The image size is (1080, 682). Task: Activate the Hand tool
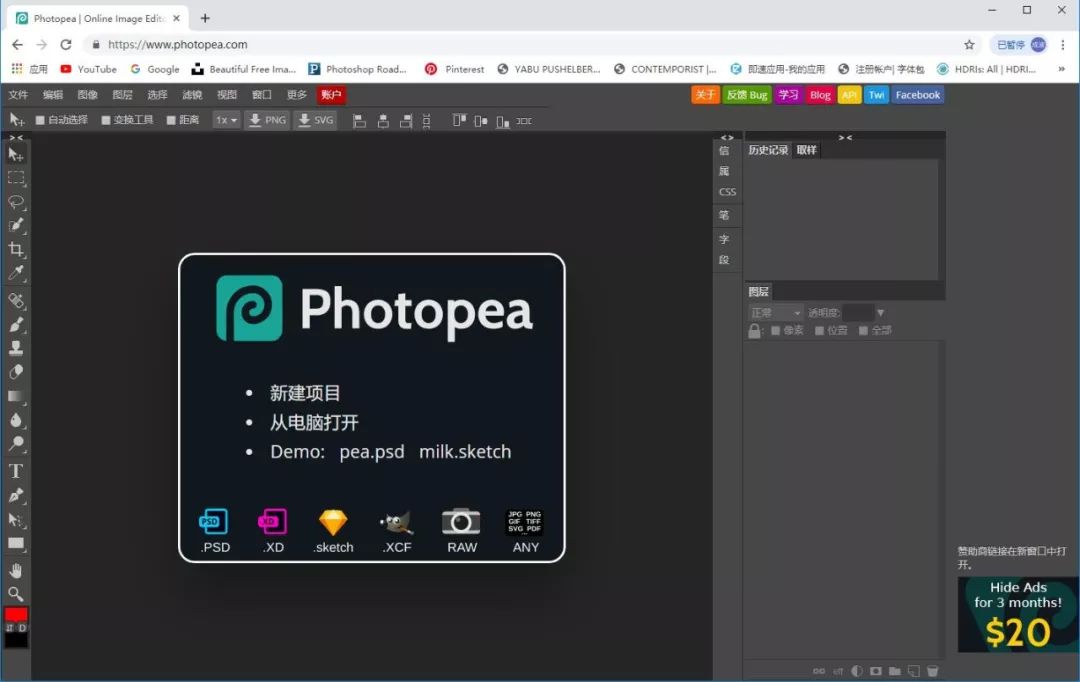tap(16, 570)
